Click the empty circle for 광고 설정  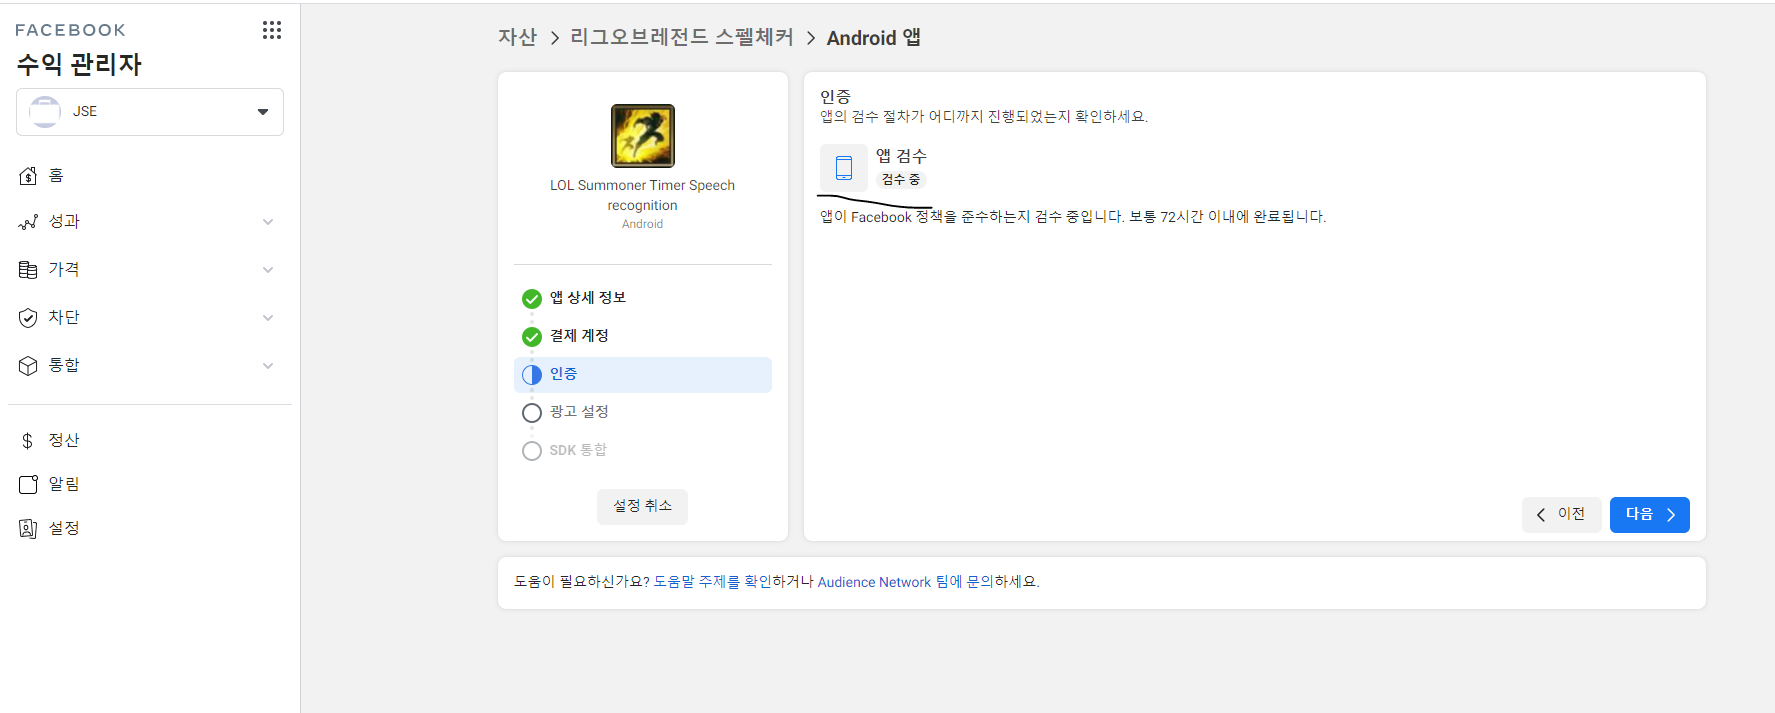click(x=532, y=413)
